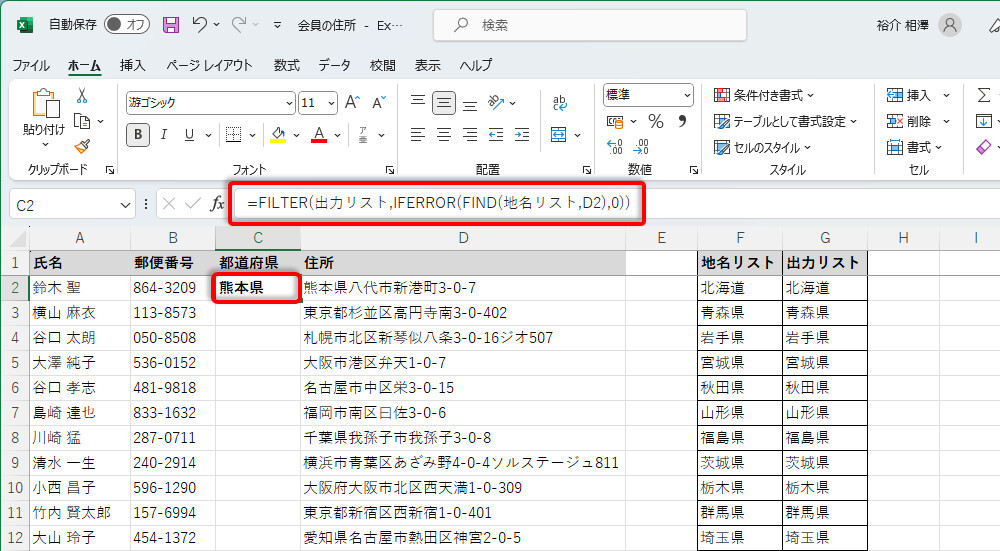Center-align text horizontally
The image size is (1000, 551).
[x=444, y=134]
